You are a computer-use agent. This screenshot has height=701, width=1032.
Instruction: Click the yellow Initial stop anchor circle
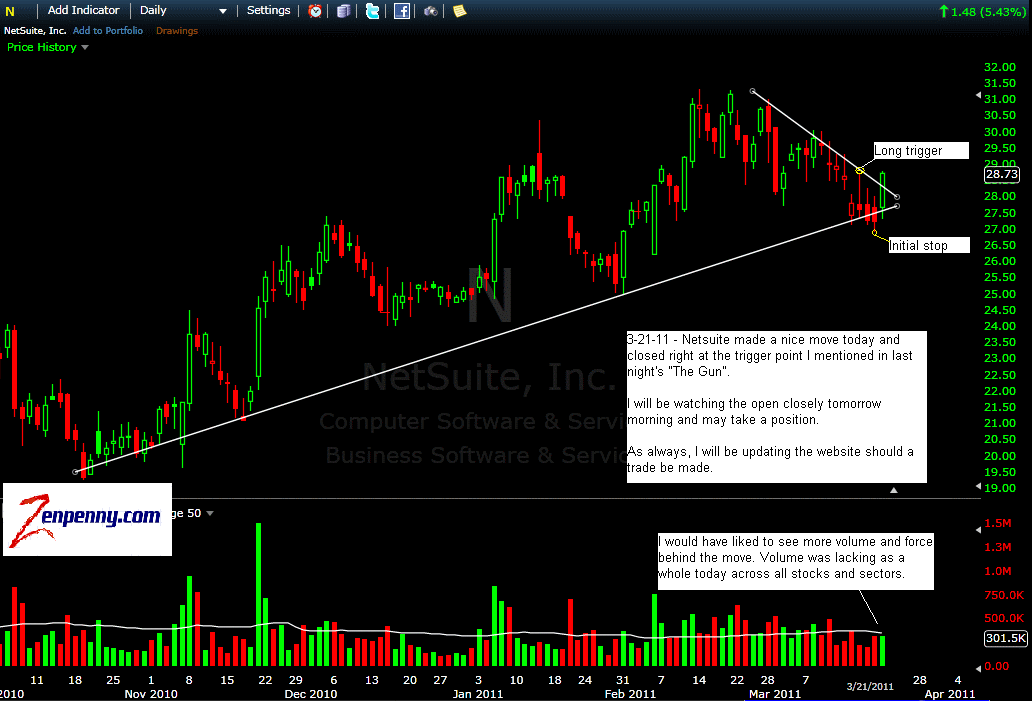click(x=874, y=233)
